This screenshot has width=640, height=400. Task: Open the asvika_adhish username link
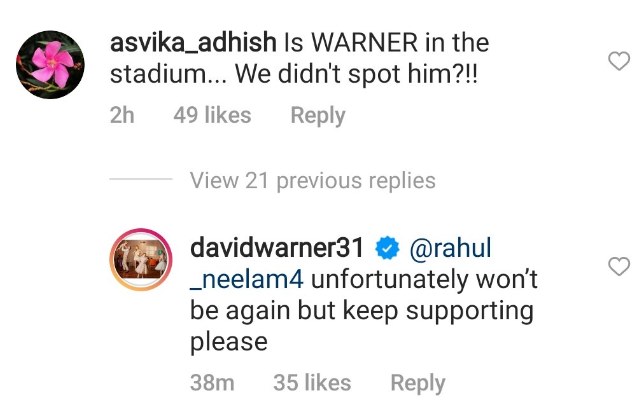(x=193, y=43)
